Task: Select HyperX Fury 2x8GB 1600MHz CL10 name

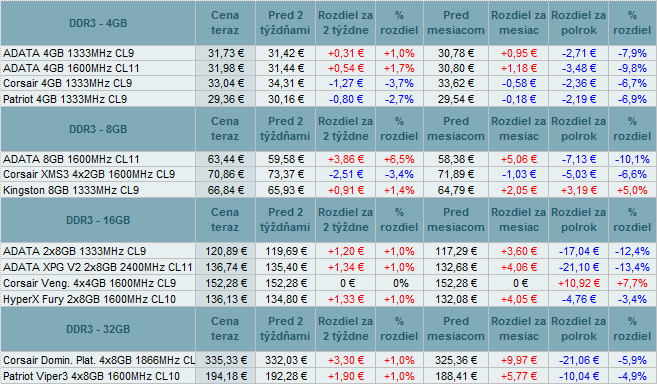Action: 89,299
